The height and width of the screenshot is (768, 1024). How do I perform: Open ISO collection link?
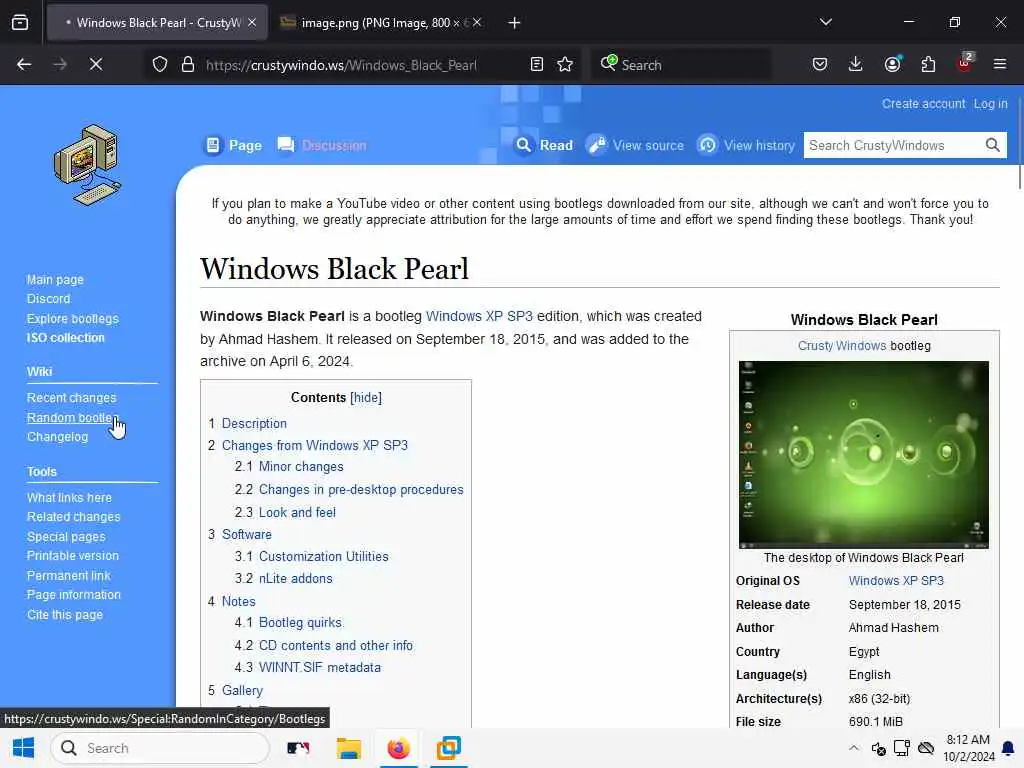(x=65, y=338)
